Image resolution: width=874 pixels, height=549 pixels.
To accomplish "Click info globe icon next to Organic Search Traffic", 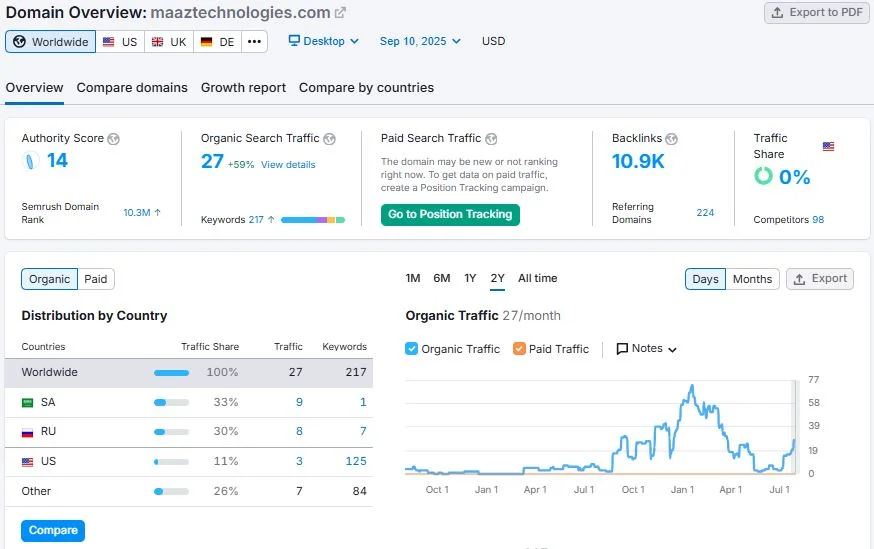I will click(329, 139).
